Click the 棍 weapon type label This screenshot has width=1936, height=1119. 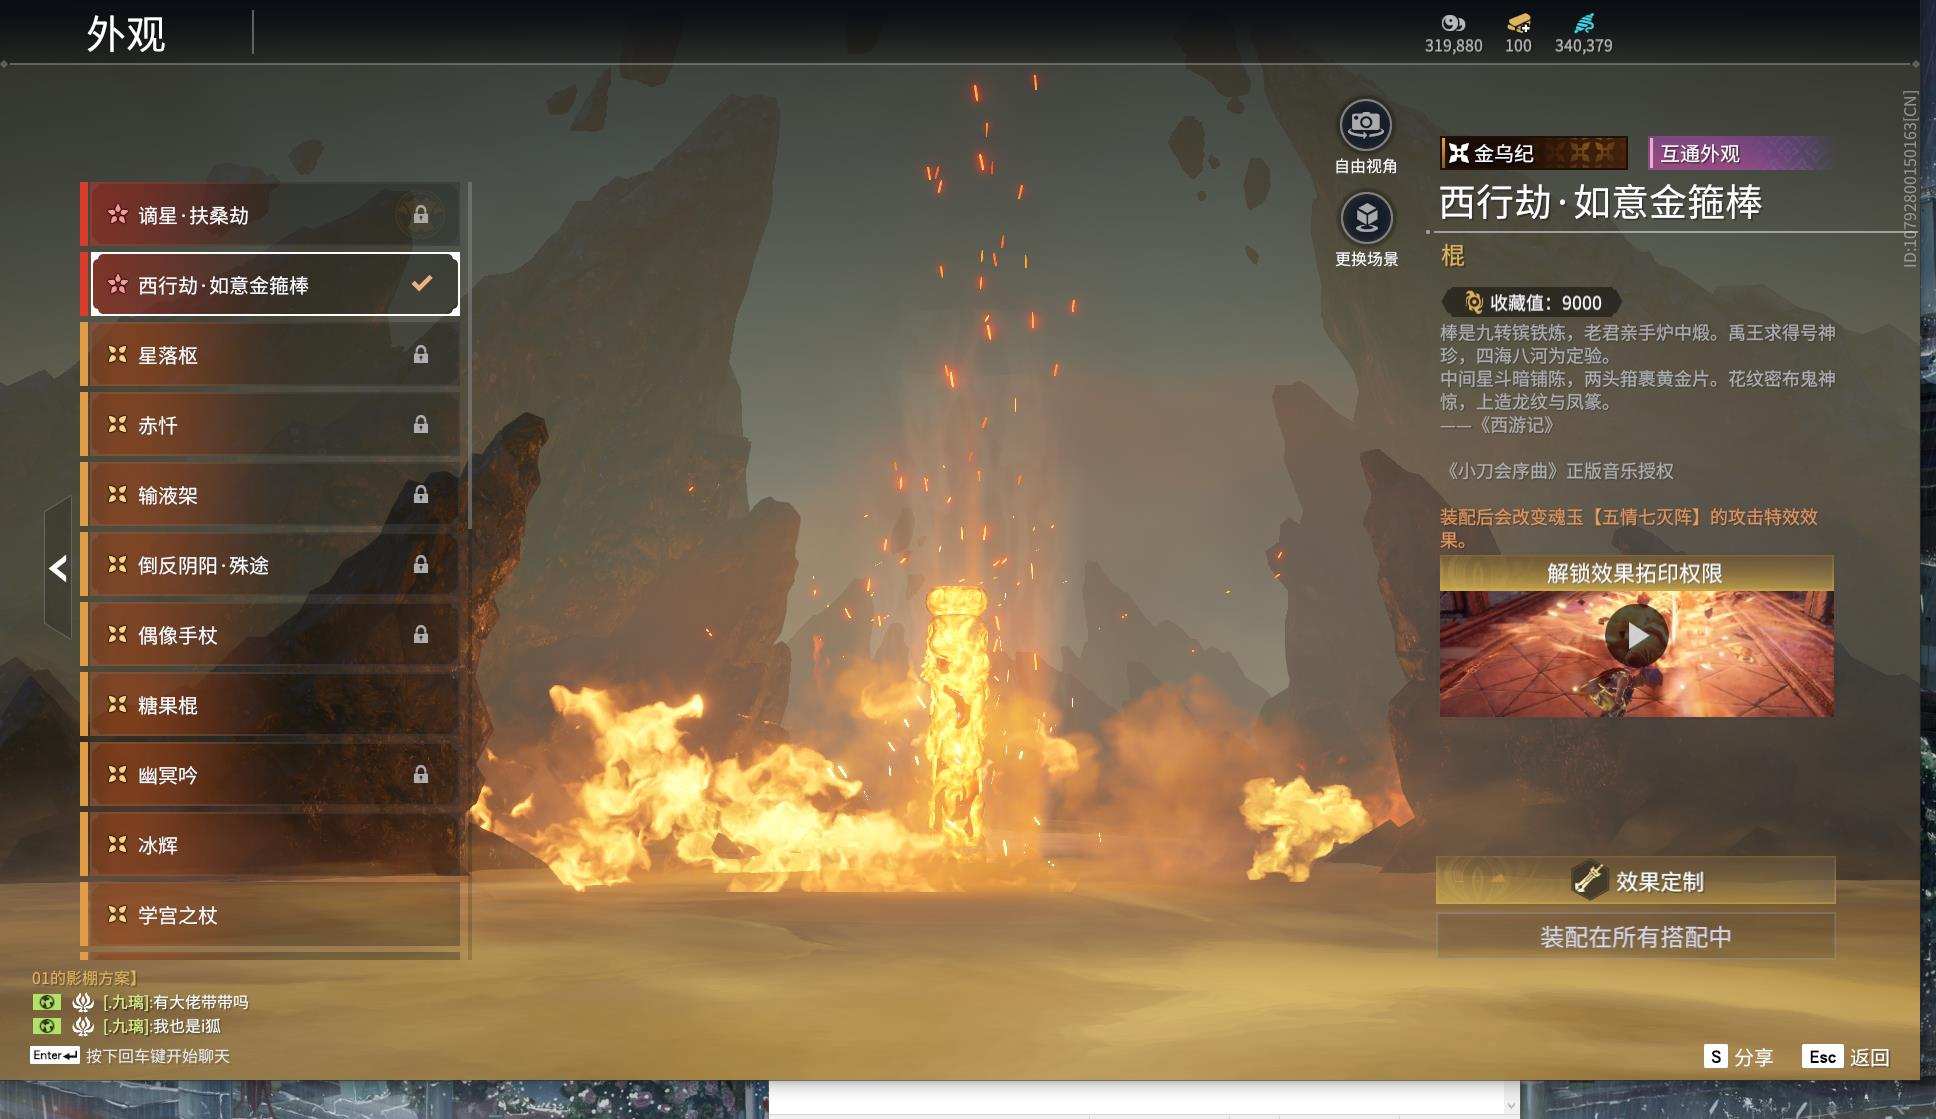[x=1452, y=256]
